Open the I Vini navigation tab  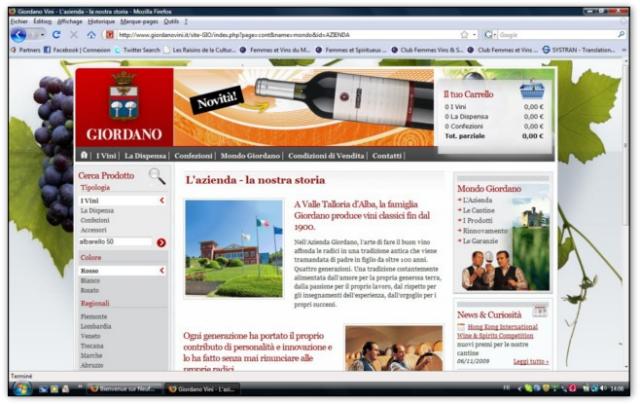point(106,155)
